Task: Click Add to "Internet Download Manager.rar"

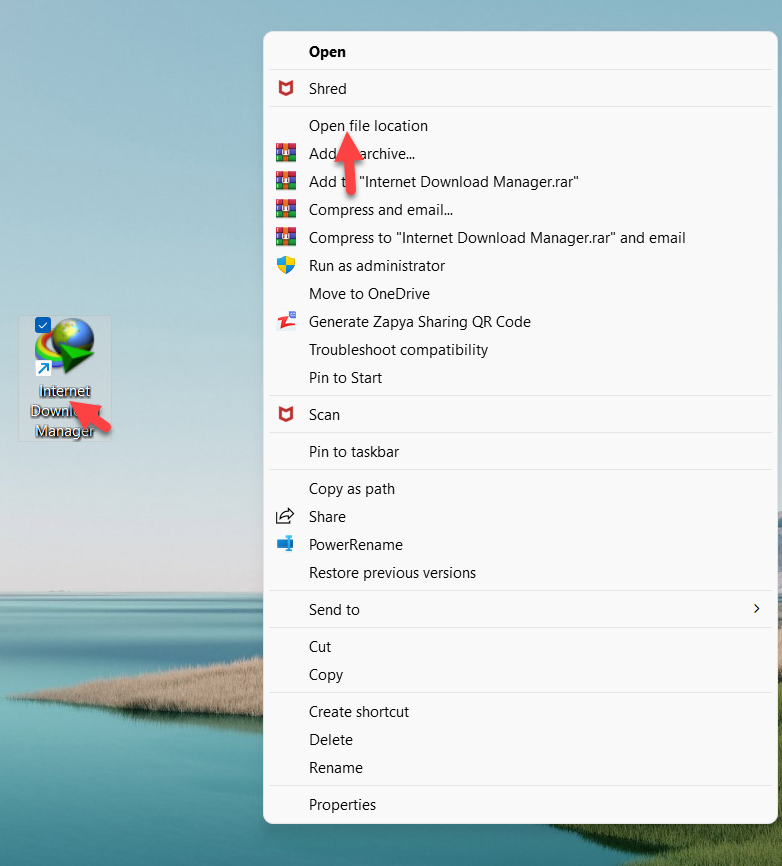Action: click(x=443, y=182)
